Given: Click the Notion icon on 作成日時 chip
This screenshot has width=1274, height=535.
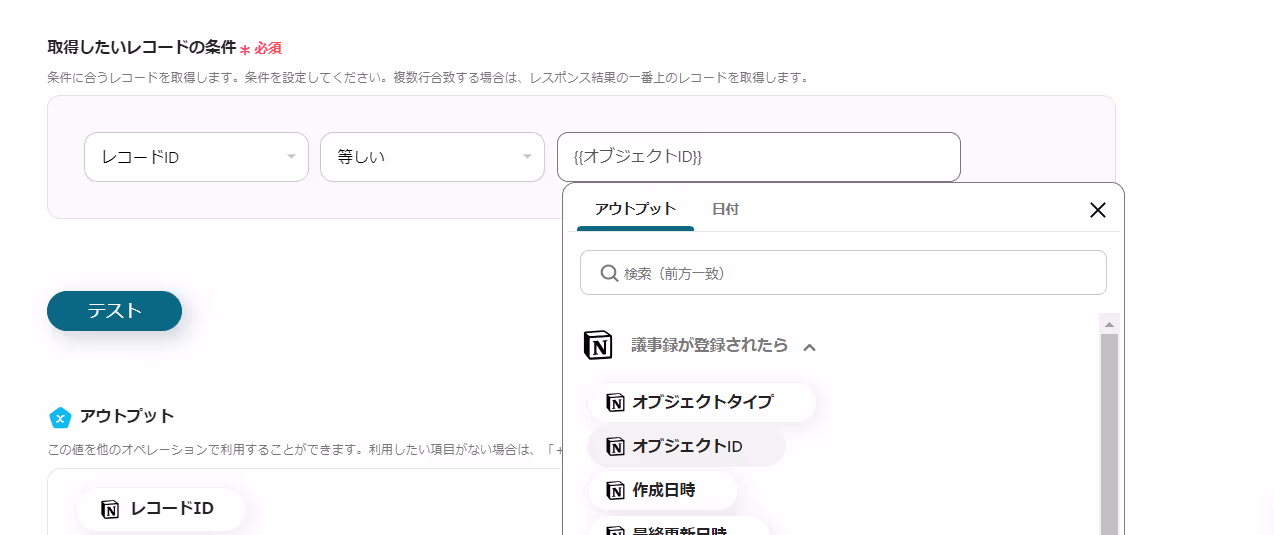Looking at the screenshot, I should [616, 490].
